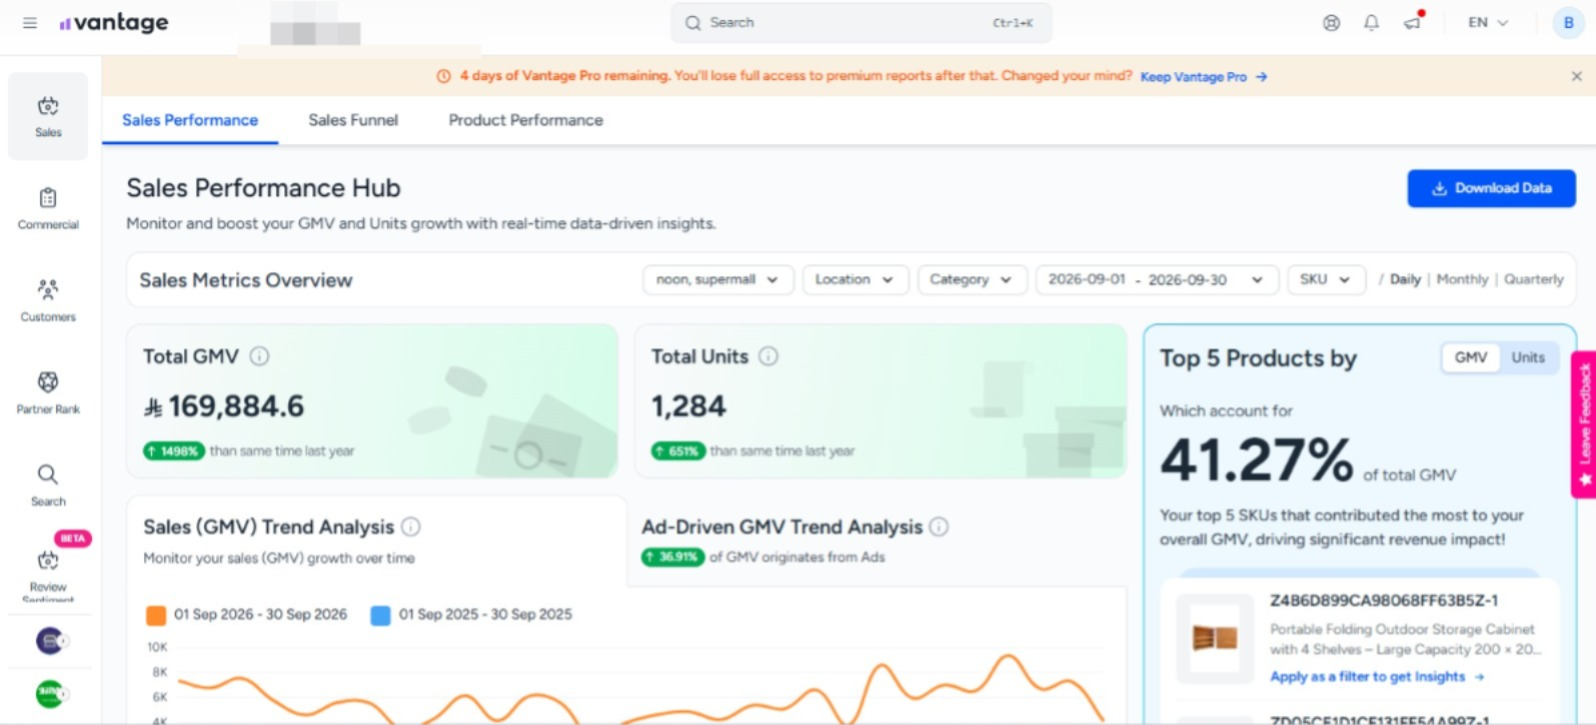Image resolution: width=1596 pixels, height=725 pixels.
Task: Open Customers in the sidebar
Action: coord(48,301)
